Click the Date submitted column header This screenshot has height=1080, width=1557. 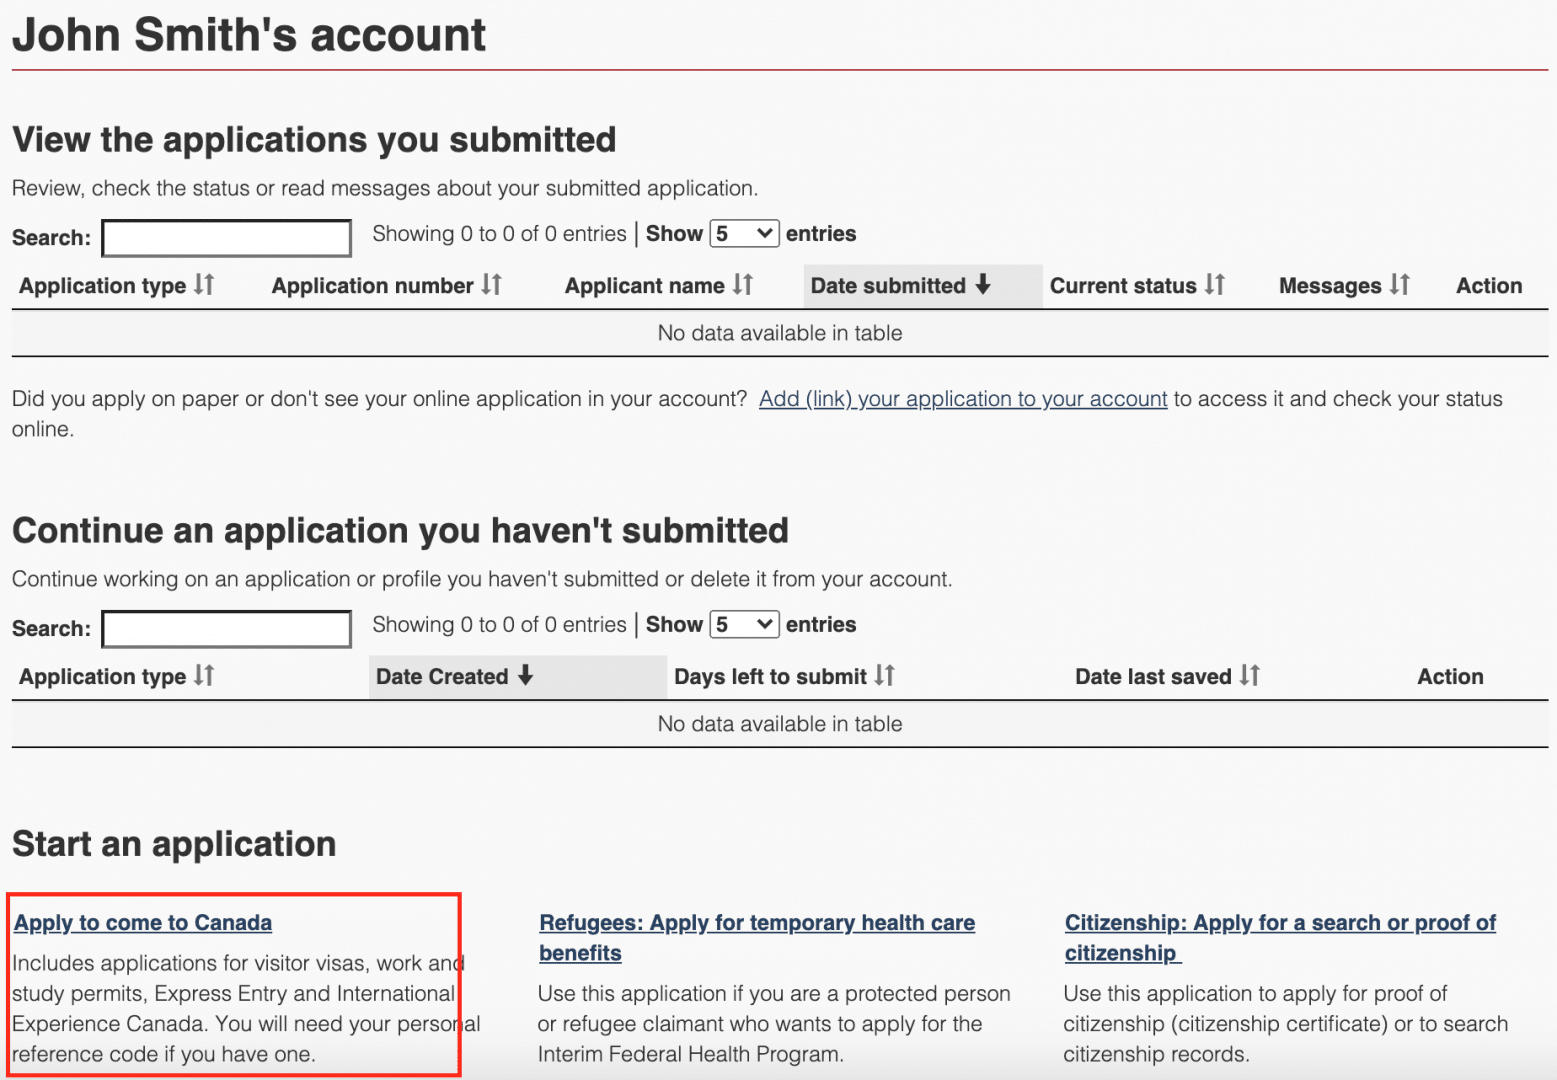tap(890, 285)
